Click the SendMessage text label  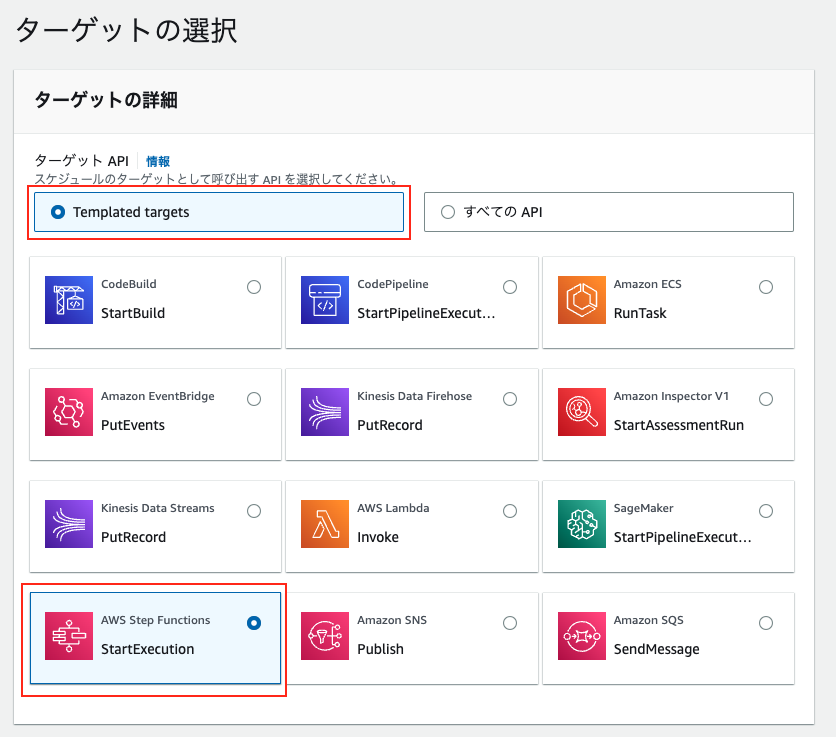(x=656, y=649)
